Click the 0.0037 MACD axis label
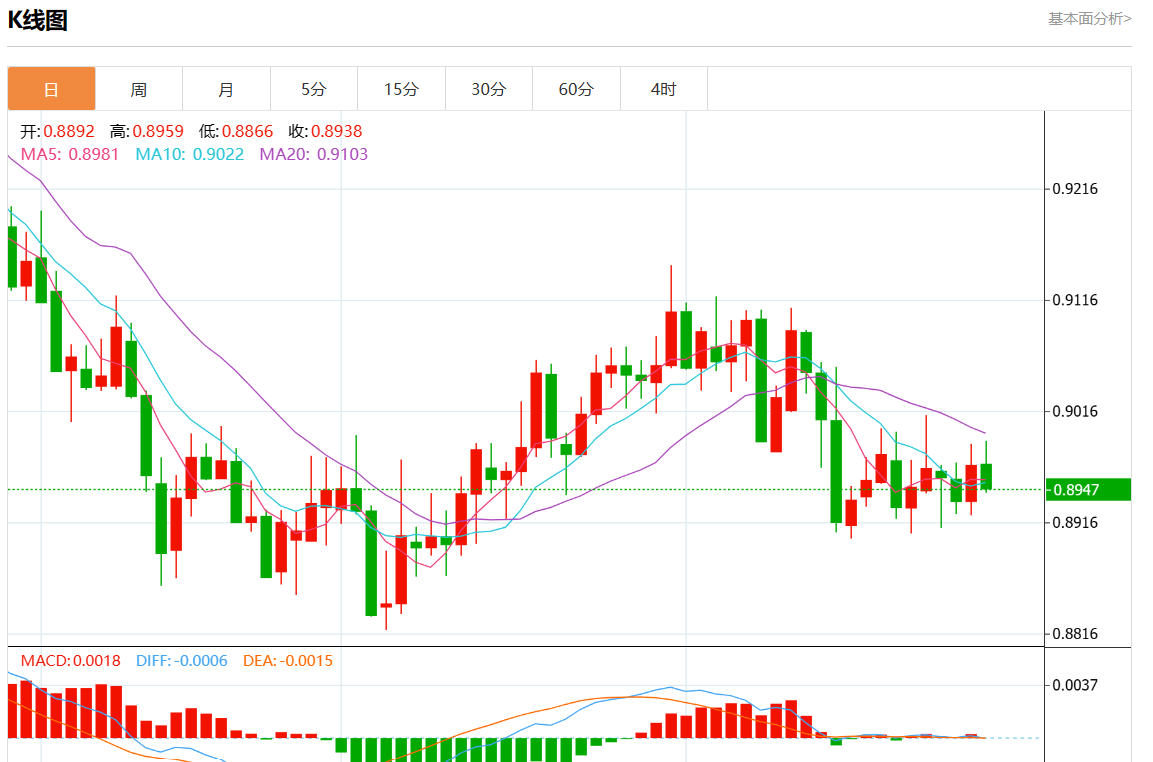1153x762 pixels. click(1075, 686)
